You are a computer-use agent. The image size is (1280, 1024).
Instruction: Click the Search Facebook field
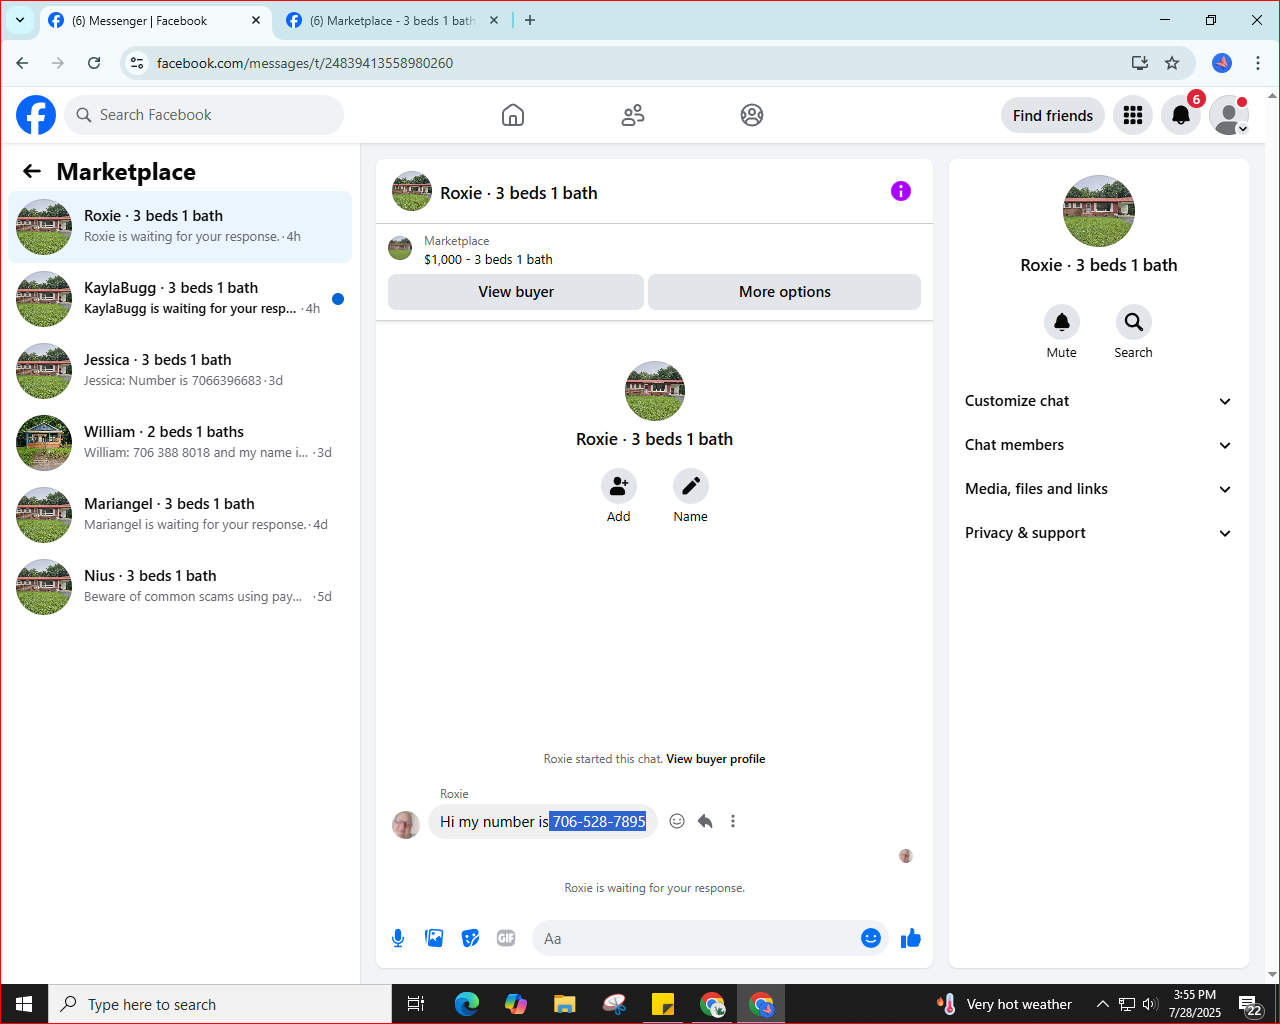(x=204, y=115)
